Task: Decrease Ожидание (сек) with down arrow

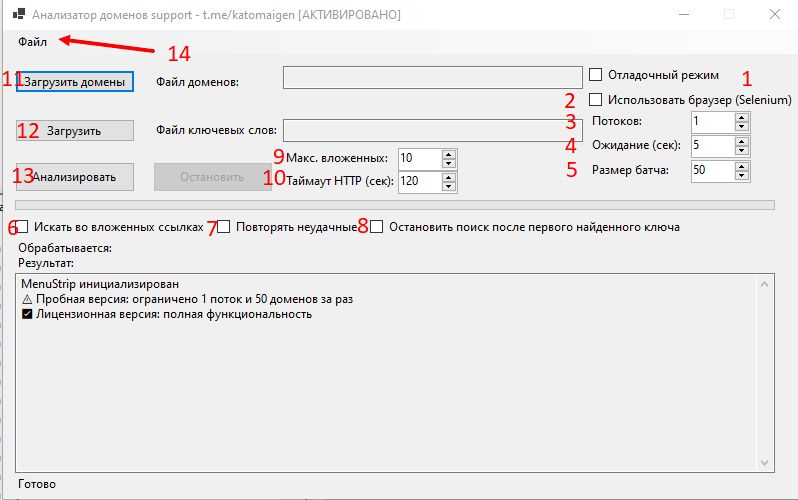Action: pyautogui.click(x=741, y=150)
